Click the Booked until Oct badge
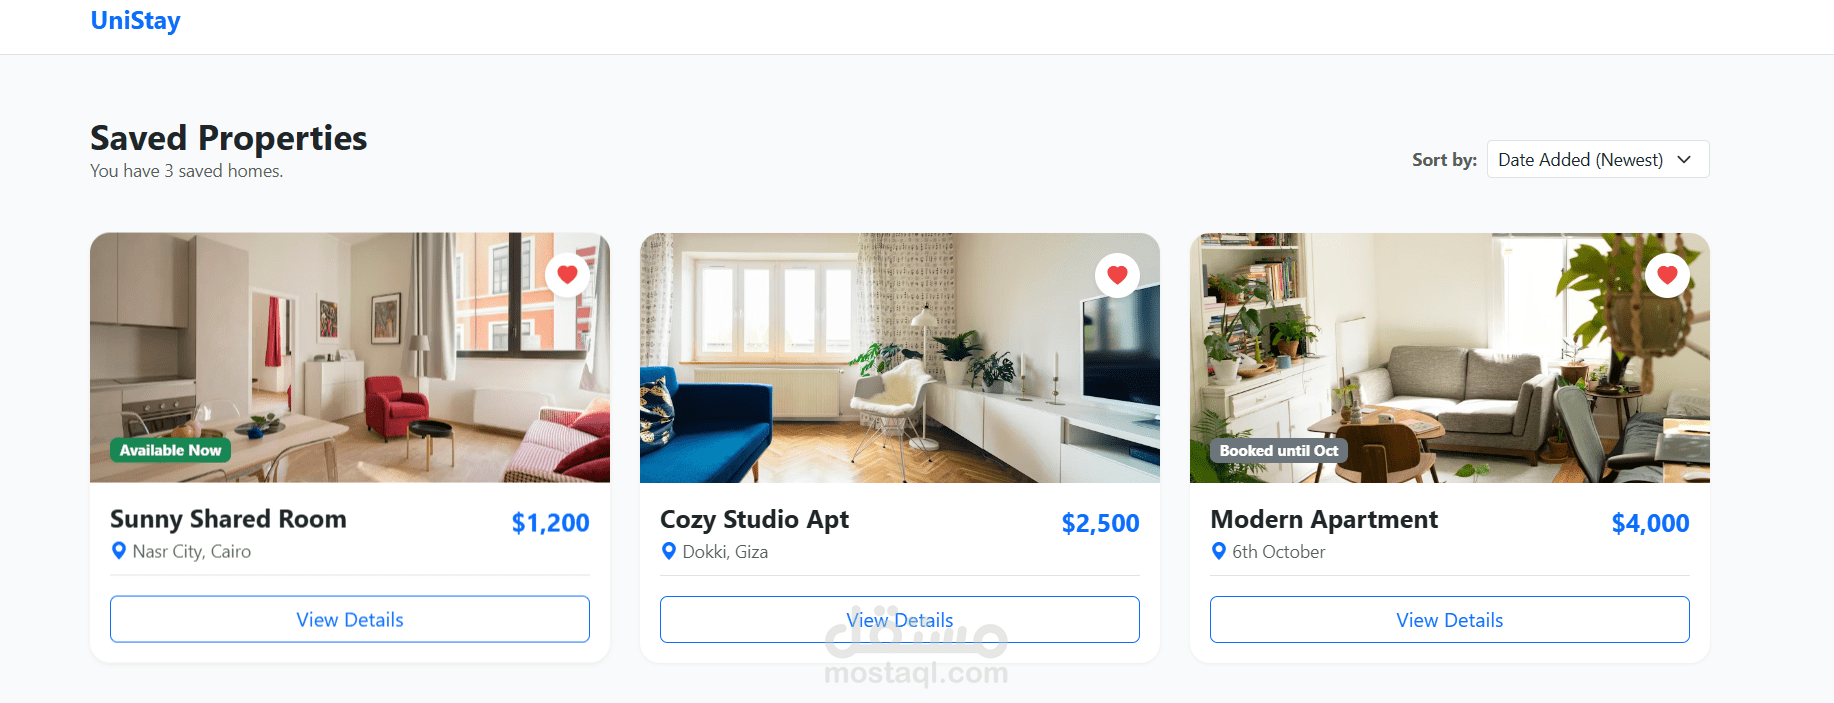Image resolution: width=1834 pixels, height=703 pixels. point(1278,451)
